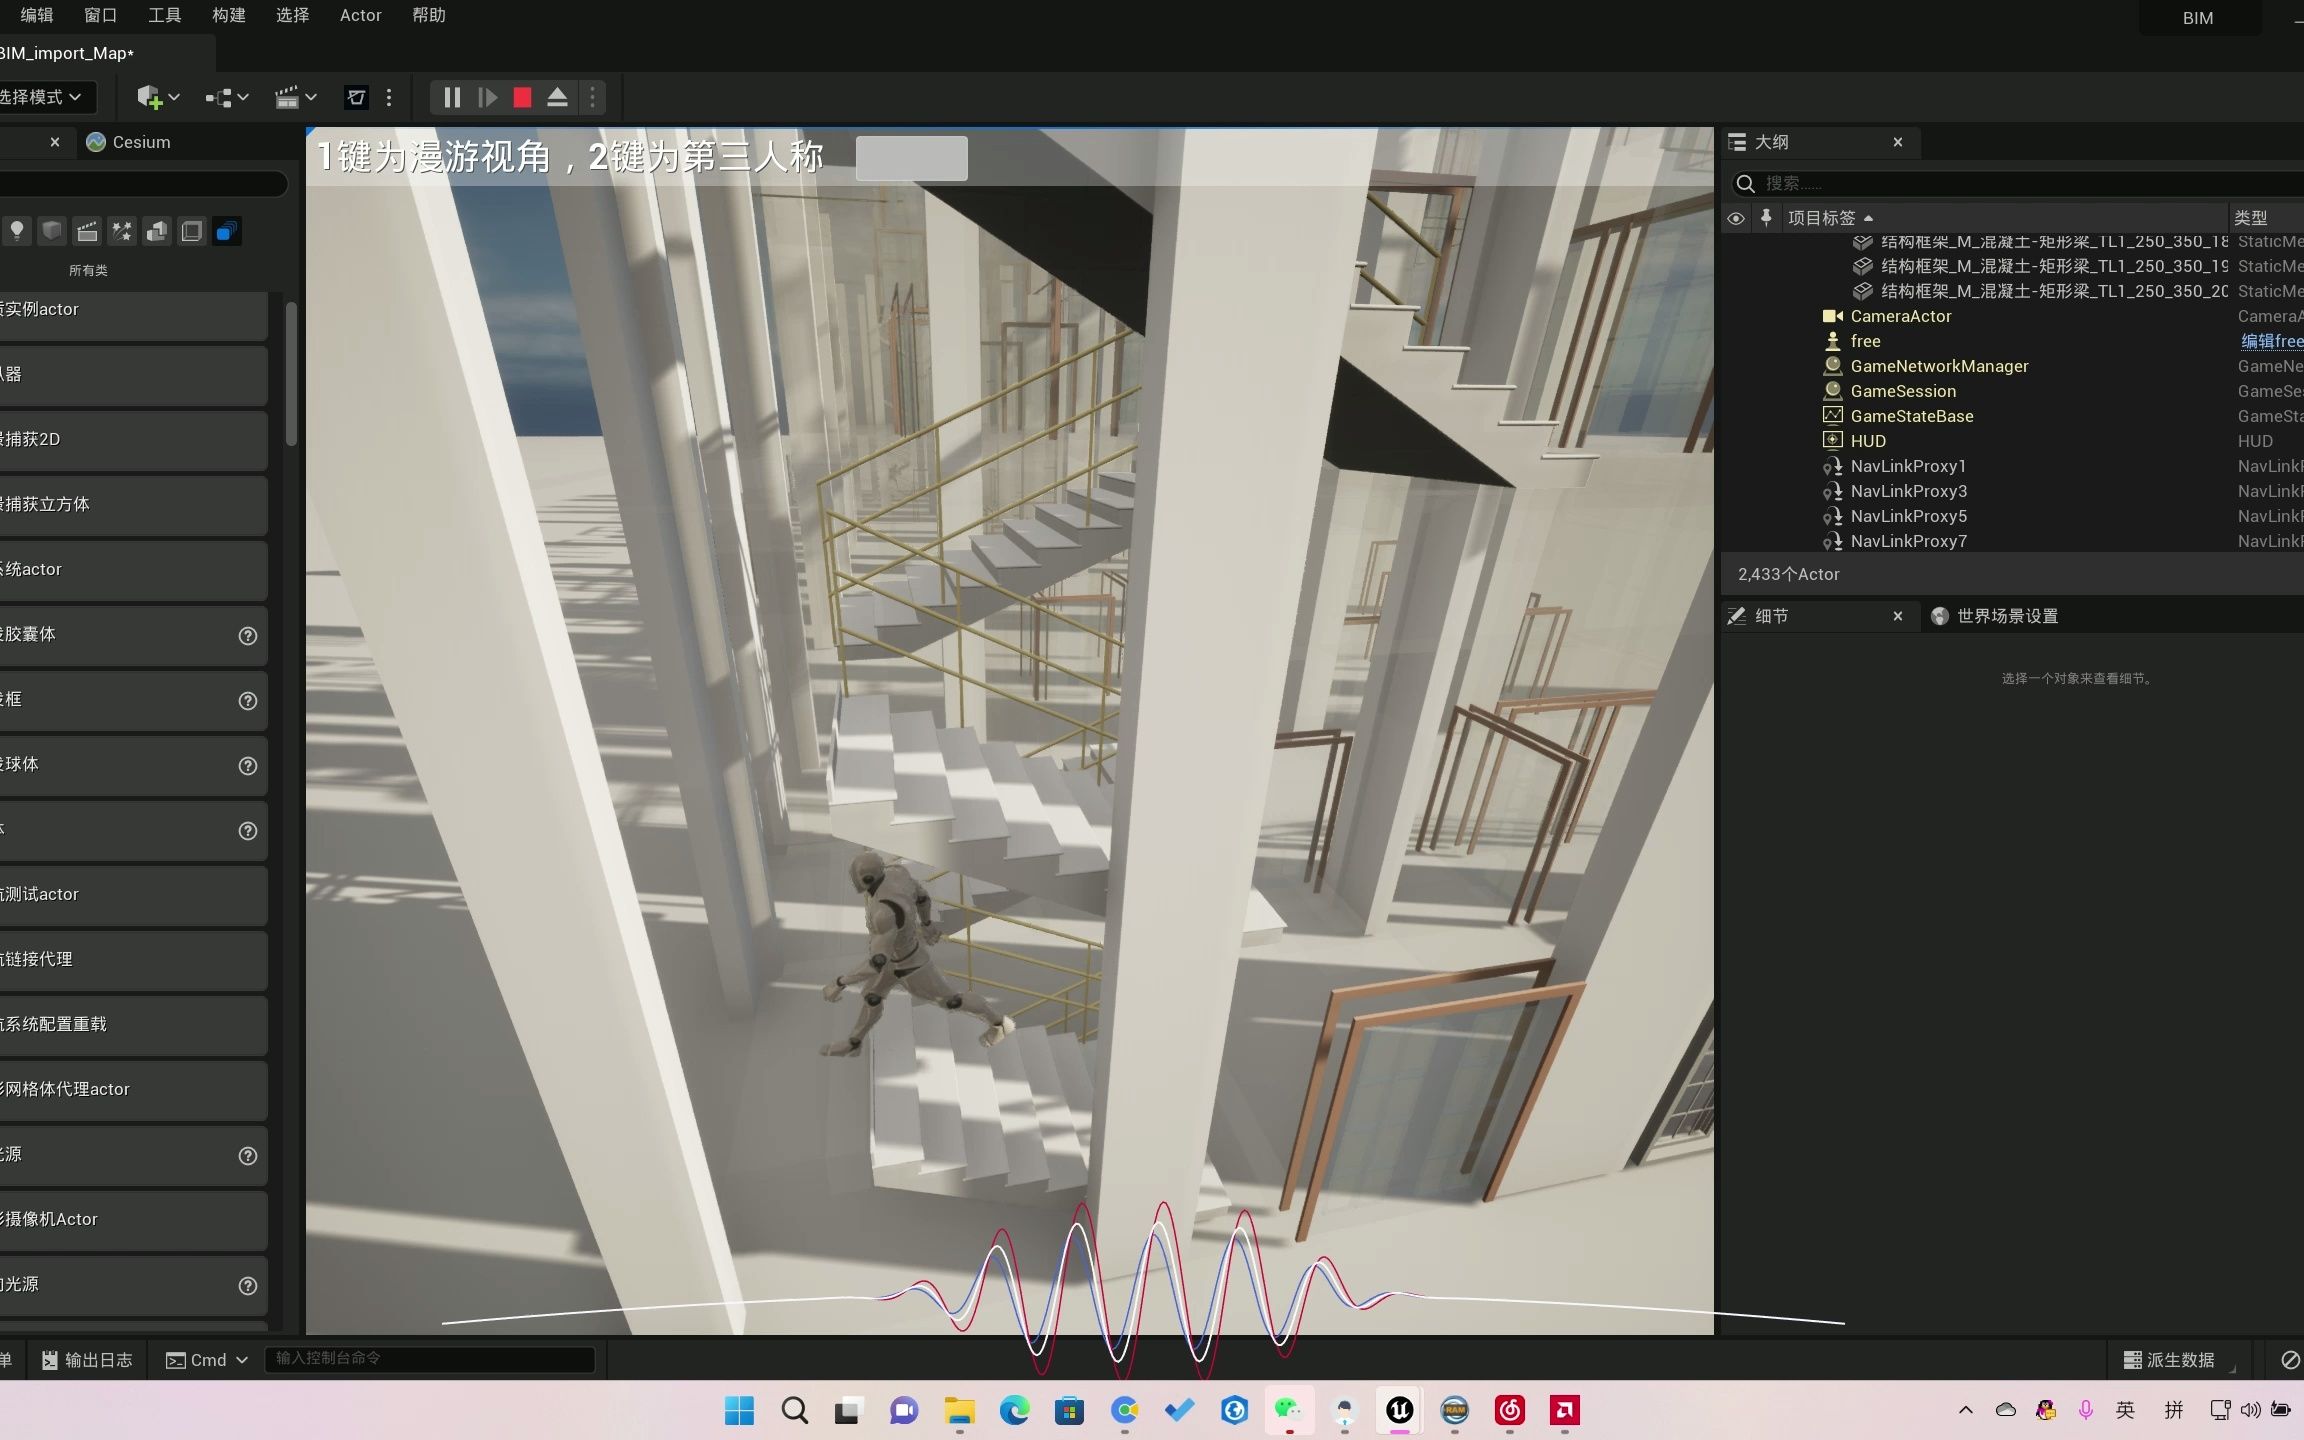Click the console command input field
This screenshot has height=1440, width=2304.
[x=430, y=1360]
